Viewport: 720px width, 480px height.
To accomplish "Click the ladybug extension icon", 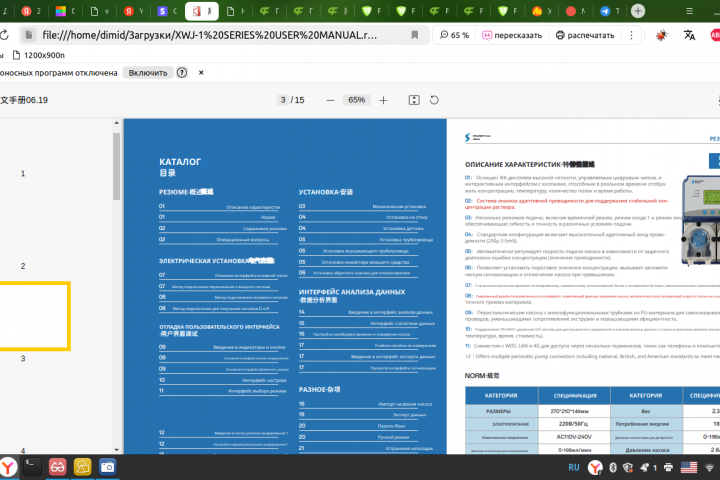I will [x=661, y=35].
